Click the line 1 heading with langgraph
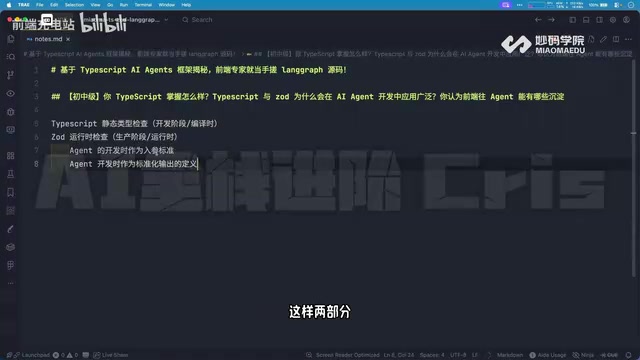Image resolution: width=640 pixels, height=360 pixels. tap(199, 70)
